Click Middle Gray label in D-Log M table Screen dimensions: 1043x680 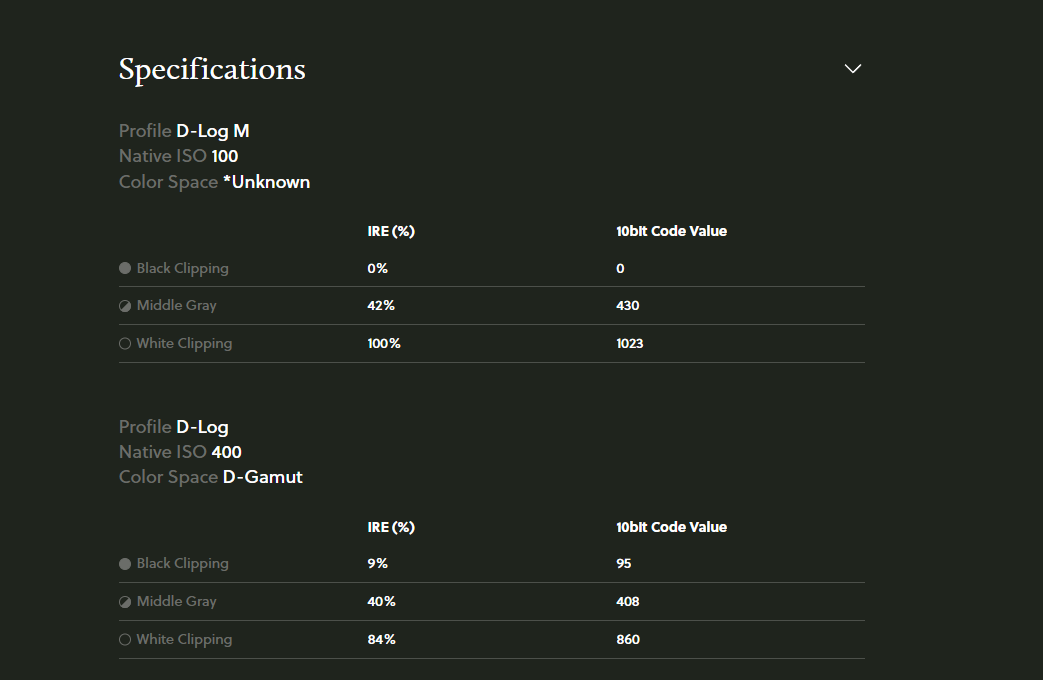pyautogui.click(x=177, y=305)
